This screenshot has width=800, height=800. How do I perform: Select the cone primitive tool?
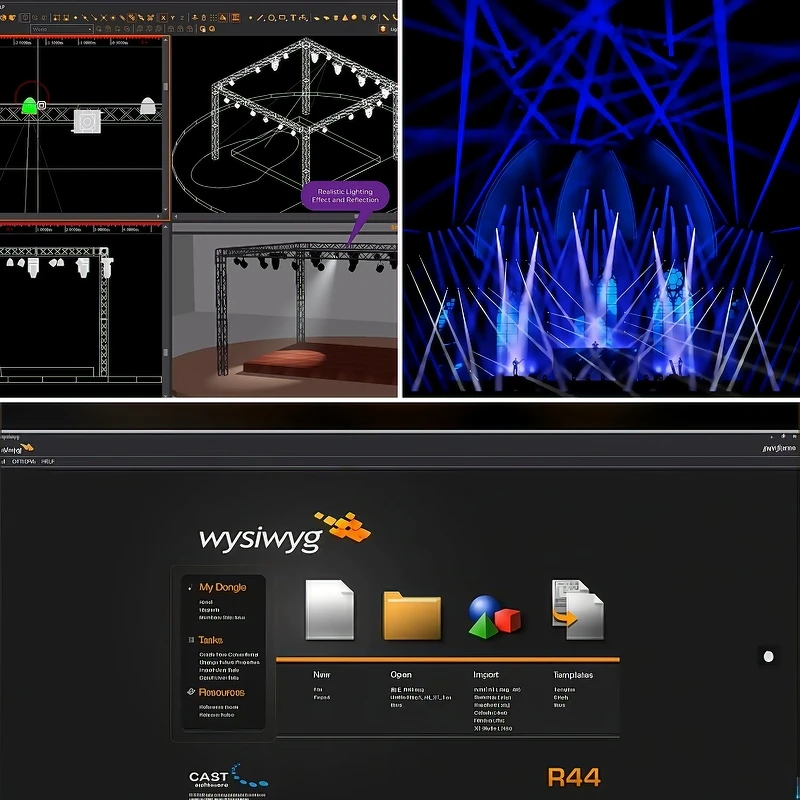coord(345,18)
